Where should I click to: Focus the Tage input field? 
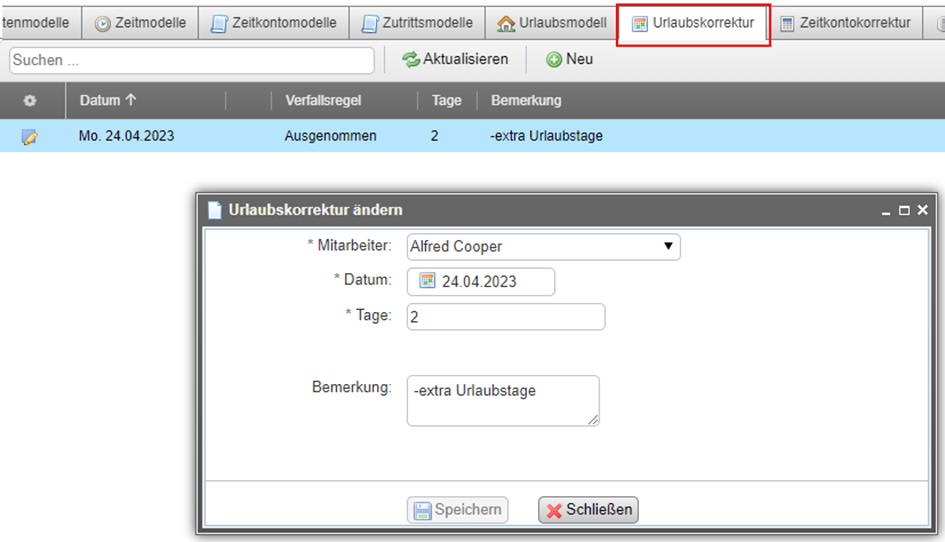505,317
